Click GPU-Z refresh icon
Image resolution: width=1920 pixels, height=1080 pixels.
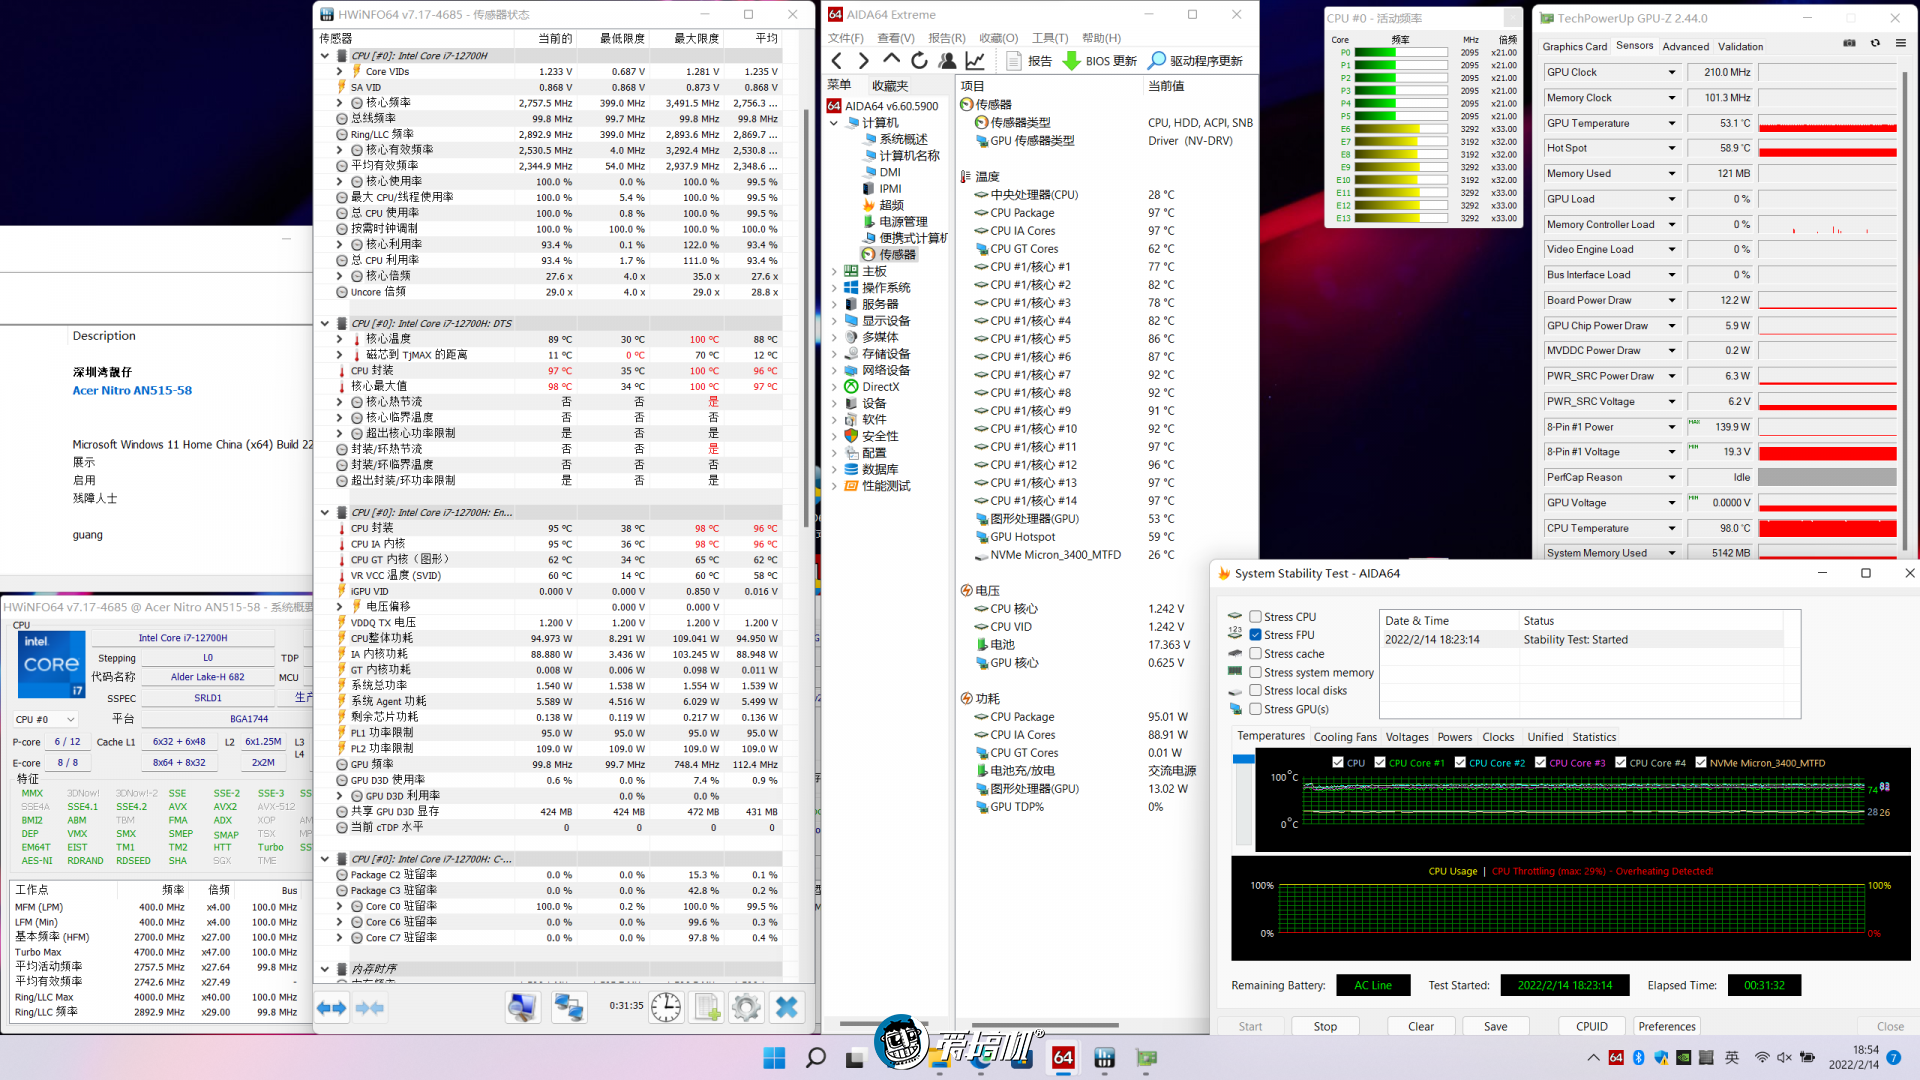(x=1875, y=43)
